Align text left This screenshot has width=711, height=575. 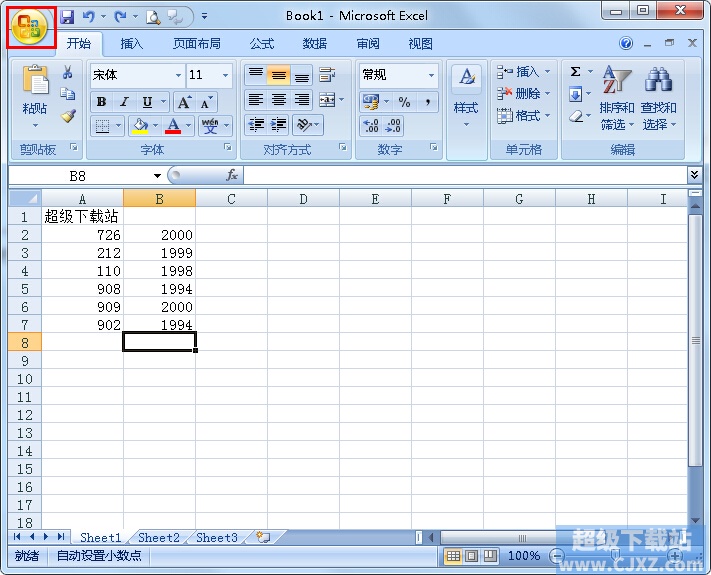point(256,100)
